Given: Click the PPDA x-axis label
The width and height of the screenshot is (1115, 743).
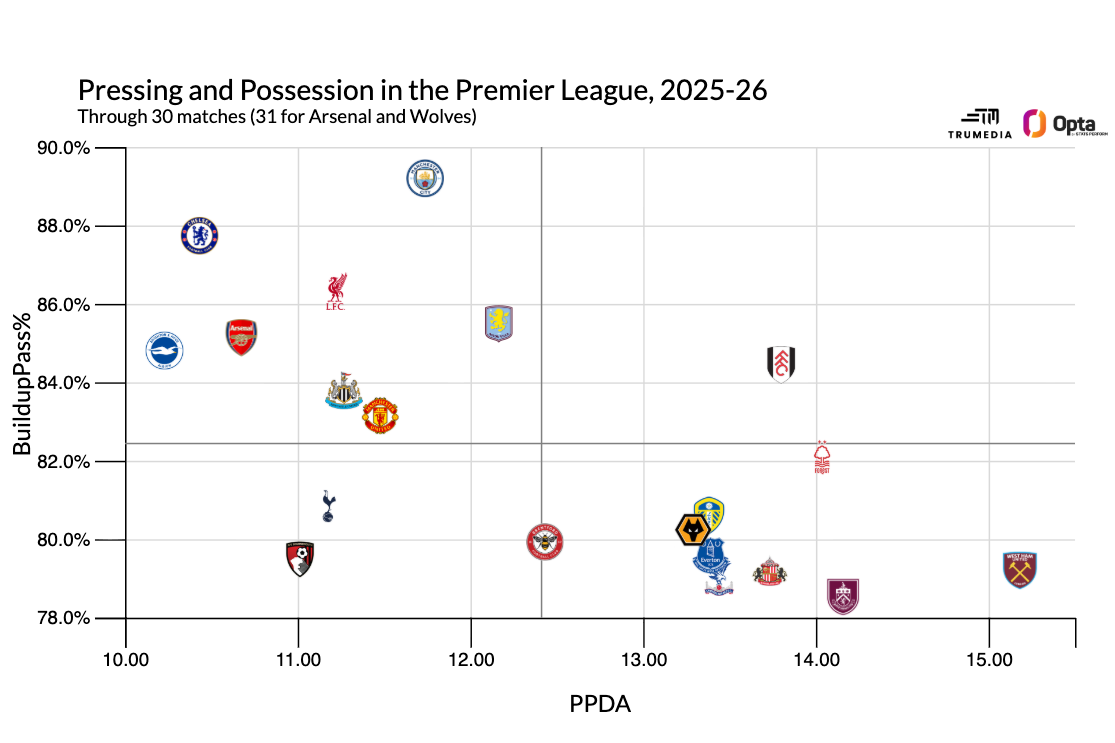Looking at the screenshot, I should 600,704.
